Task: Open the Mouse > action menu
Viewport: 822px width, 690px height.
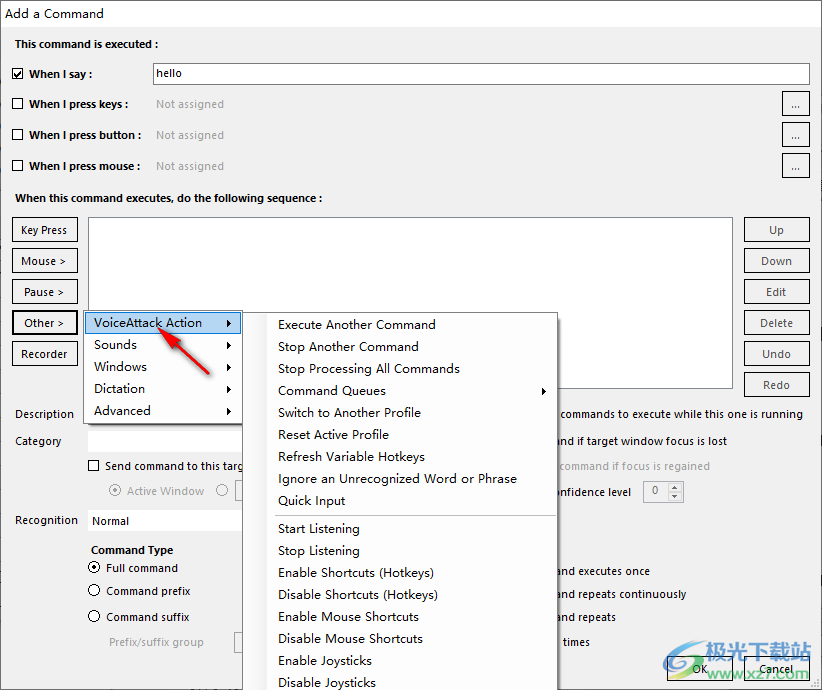Action: (x=45, y=261)
